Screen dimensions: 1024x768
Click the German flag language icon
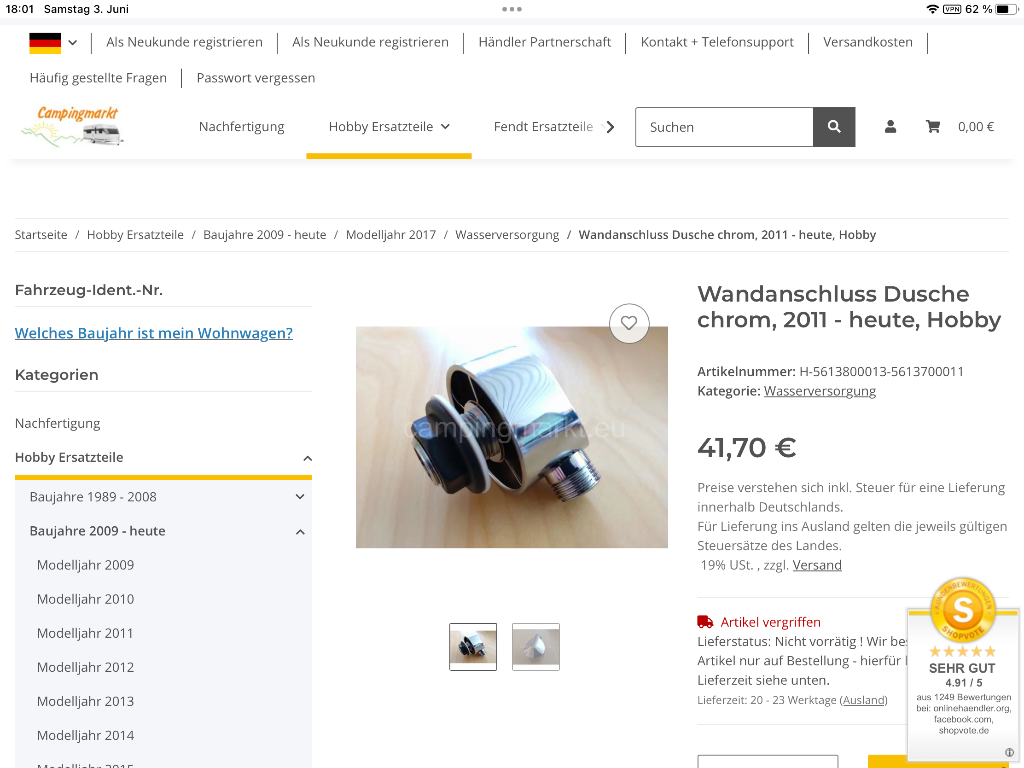coord(45,42)
